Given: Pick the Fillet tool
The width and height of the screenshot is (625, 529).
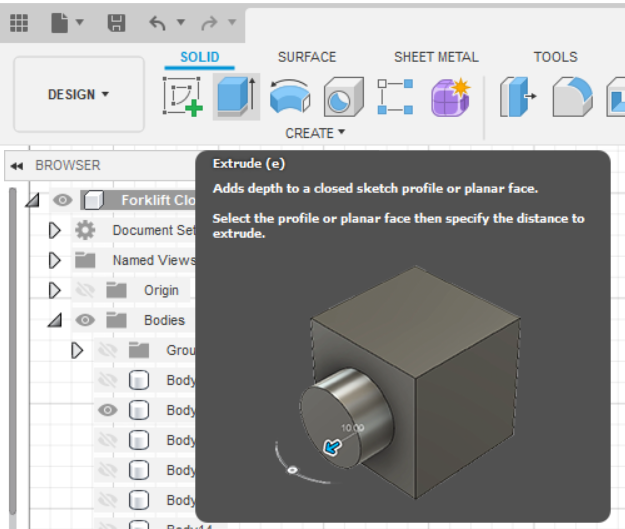Looking at the screenshot, I should (572, 97).
